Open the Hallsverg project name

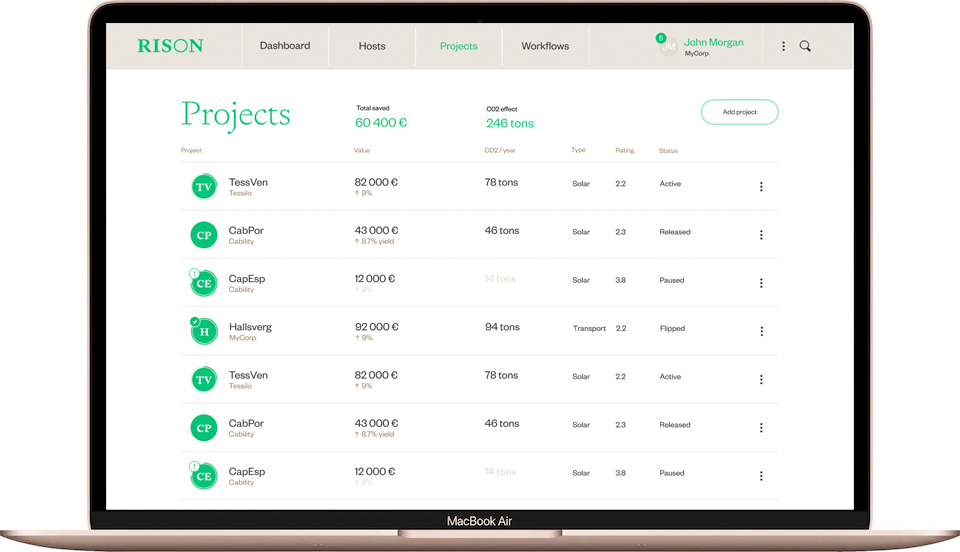click(x=250, y=327)
